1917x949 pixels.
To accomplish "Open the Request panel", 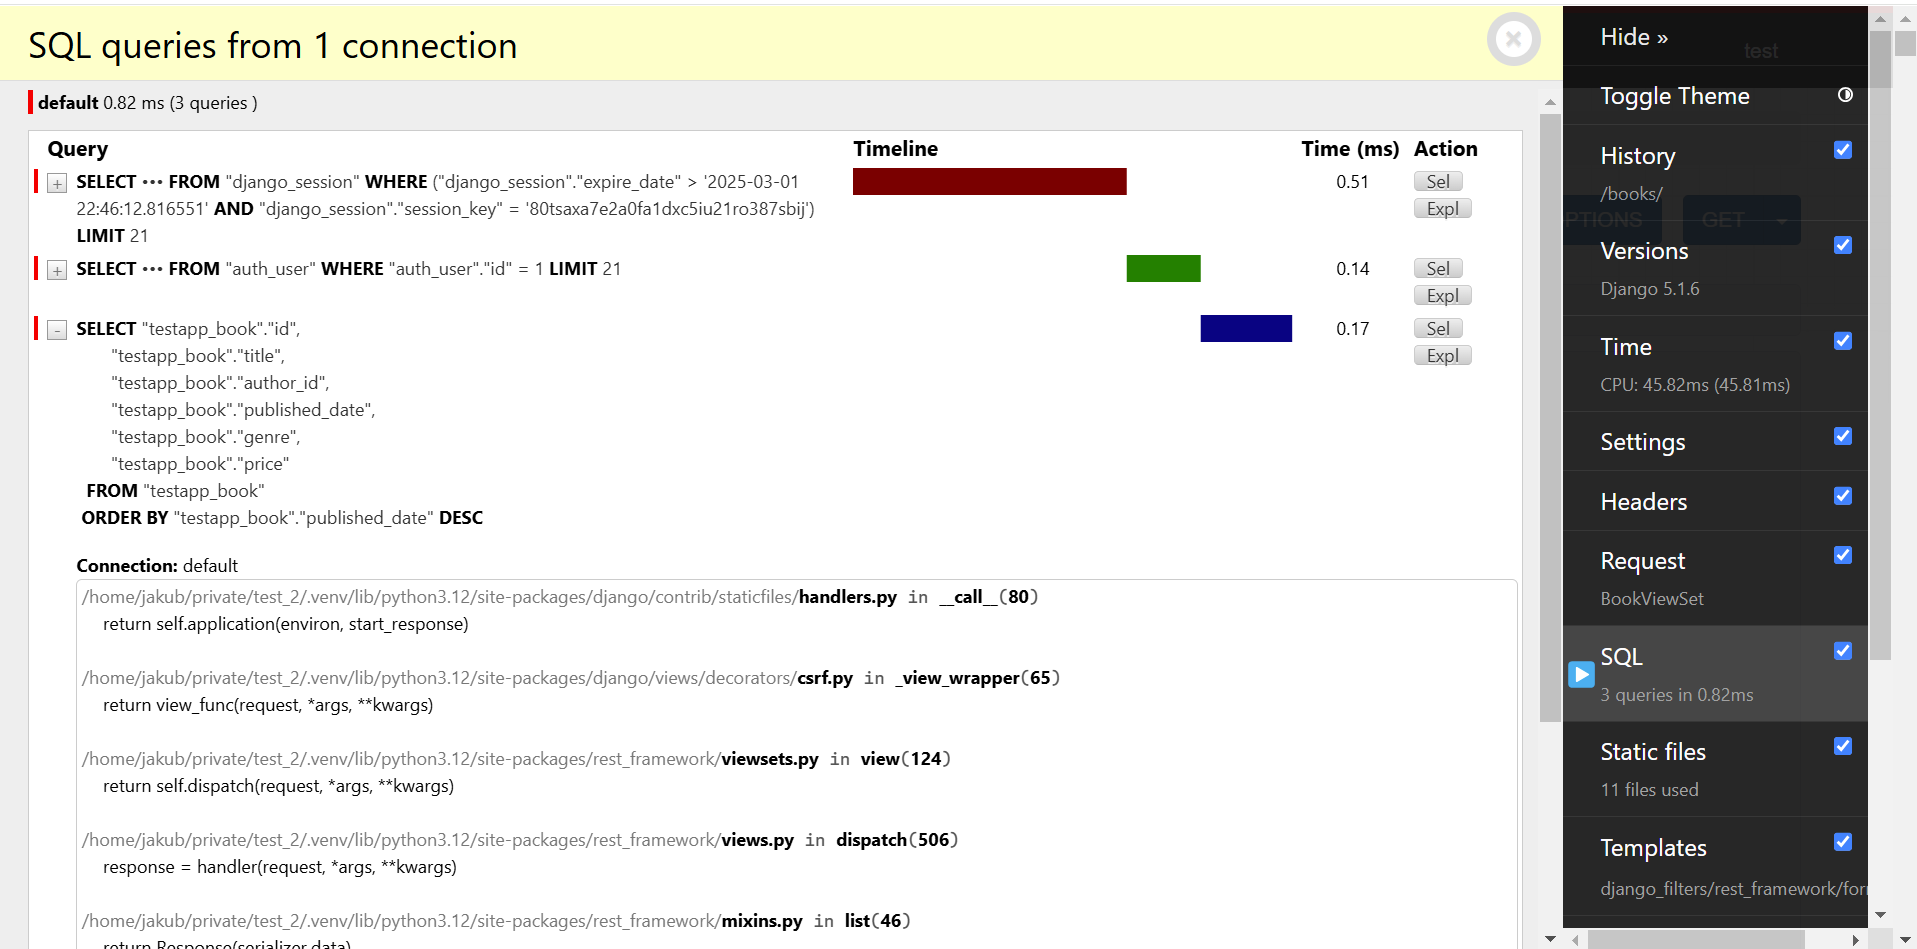I will click(1642, 561).
